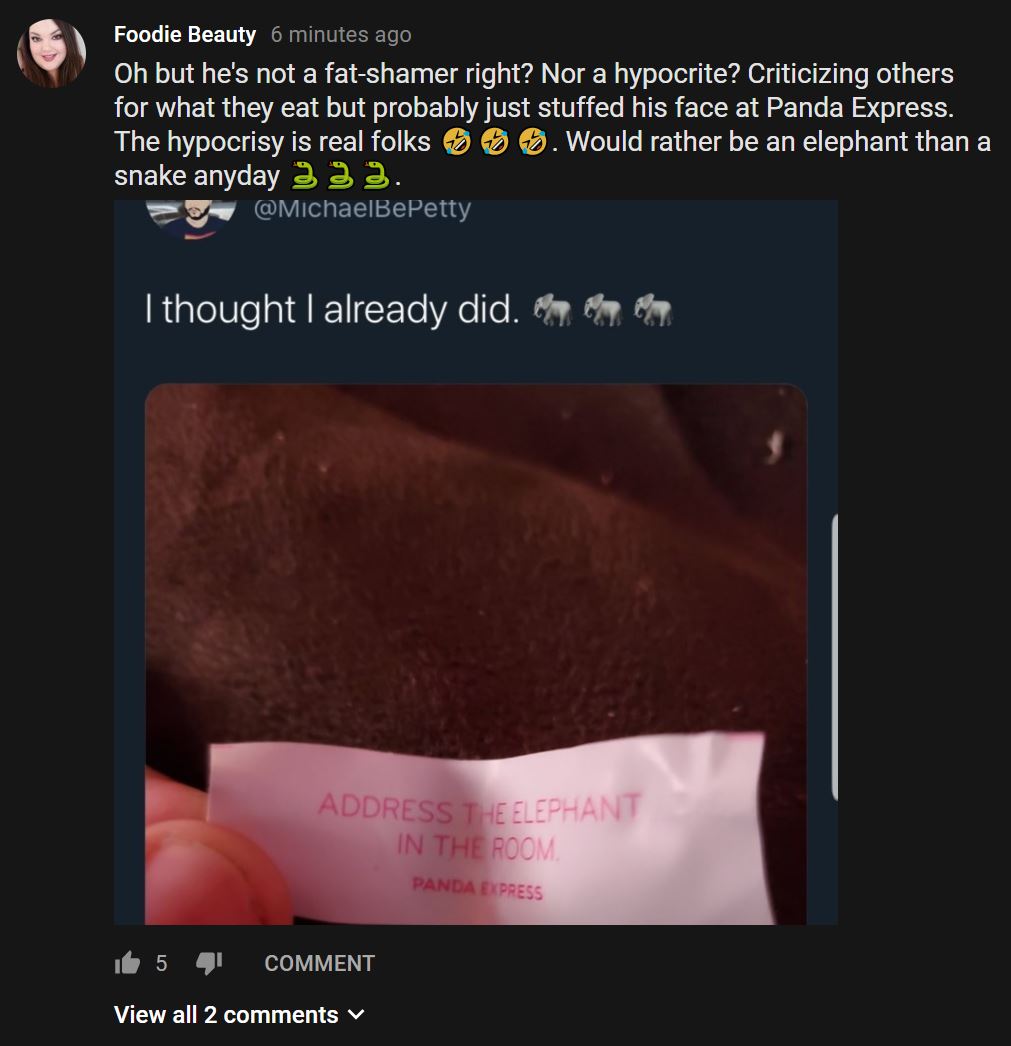
Task: Open the COMMENT button
Action: (x=319, y=963)
